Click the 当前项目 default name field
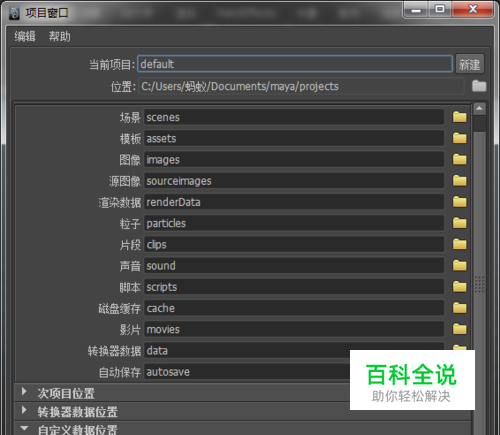Screen dimensions: 500x435 (295, 64)
